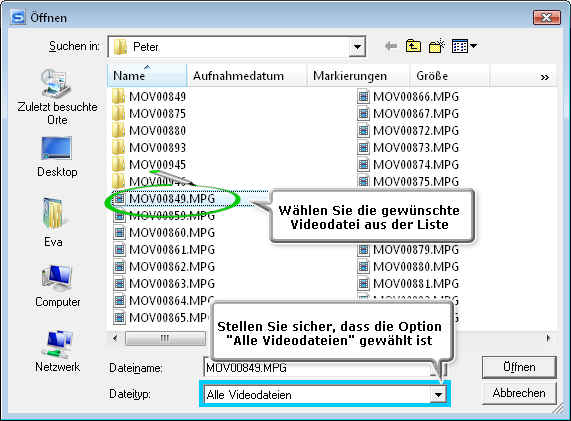Create a new folder icon

[x=437, y=46]
